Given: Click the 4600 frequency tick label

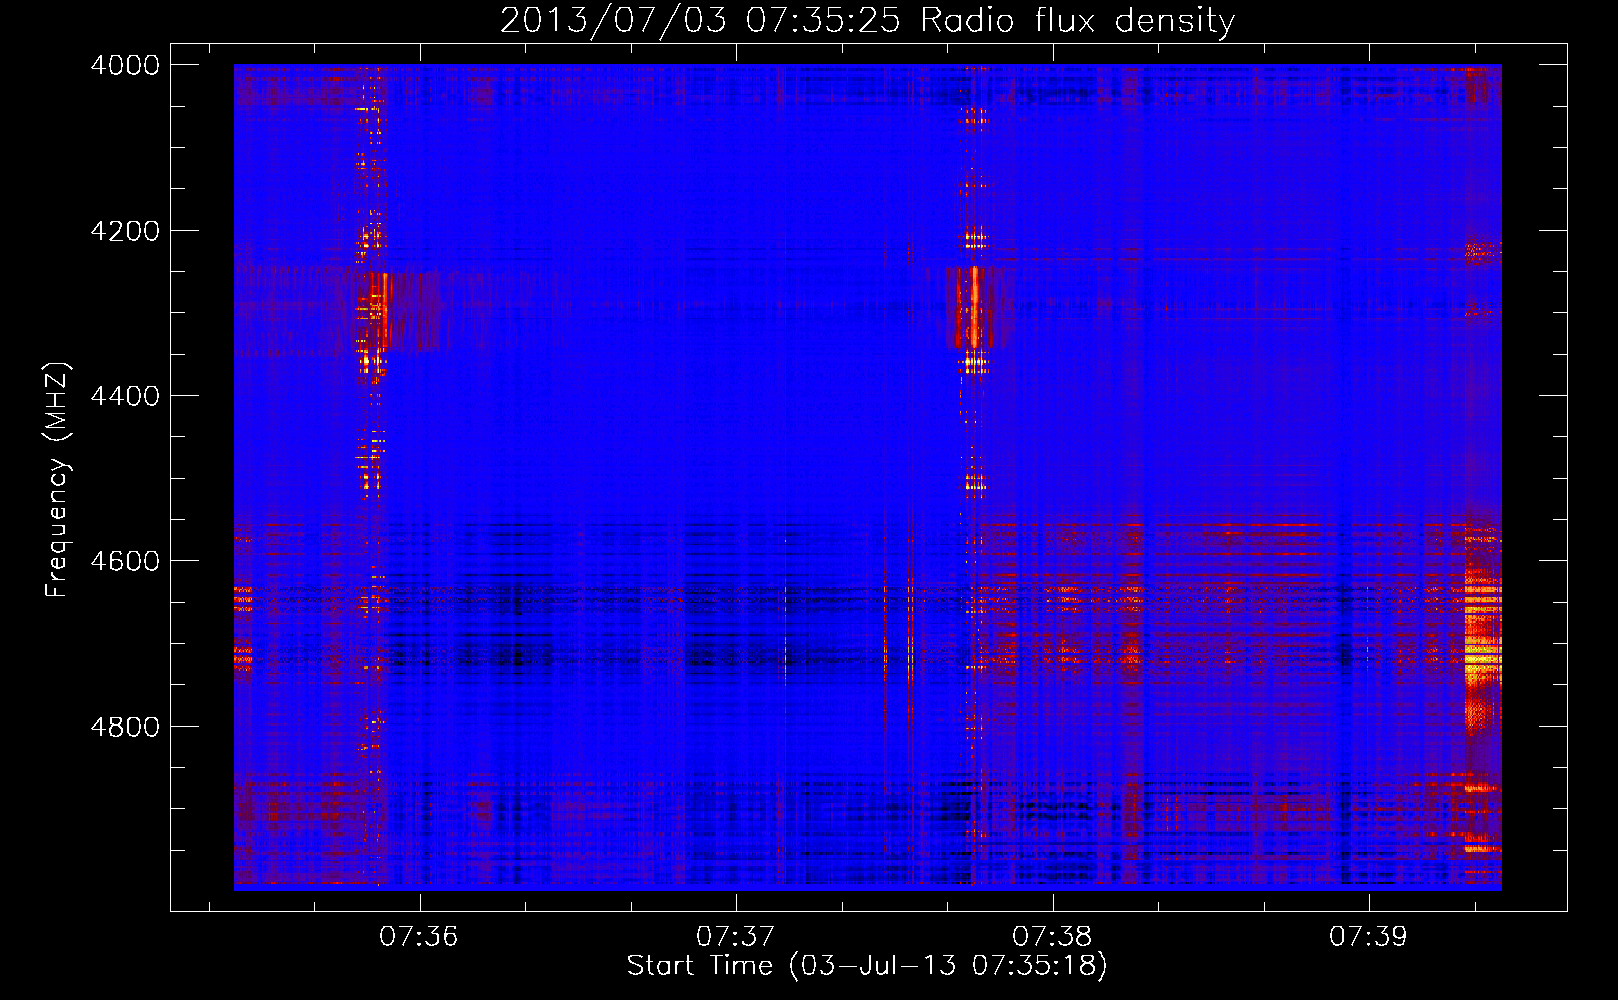Looking at the screenshot, I should (x=125, y=561).
